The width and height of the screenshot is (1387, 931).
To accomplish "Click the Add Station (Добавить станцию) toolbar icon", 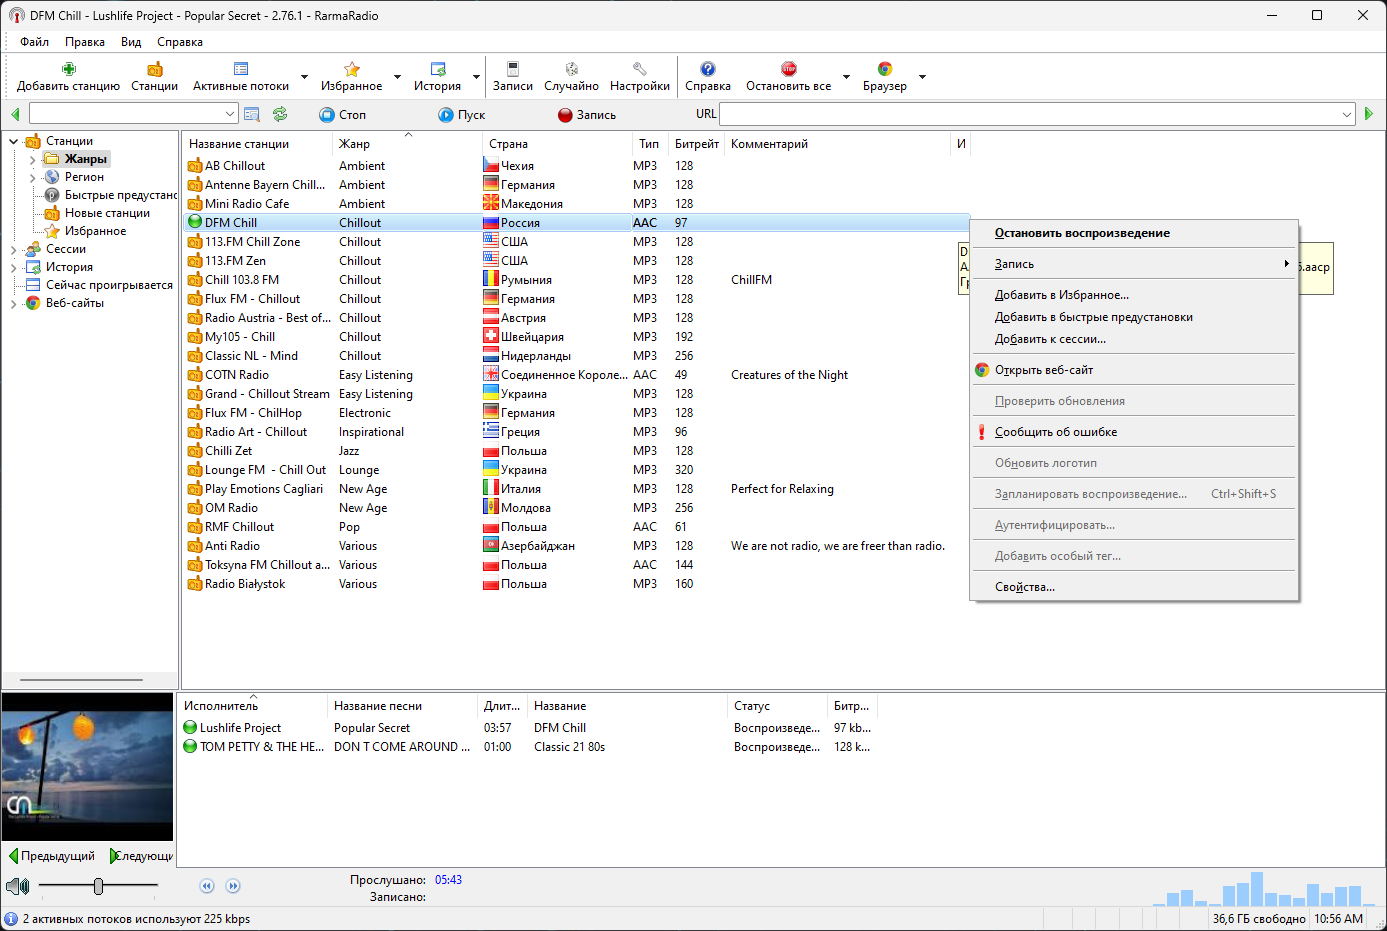I will (x=68, y=69).
